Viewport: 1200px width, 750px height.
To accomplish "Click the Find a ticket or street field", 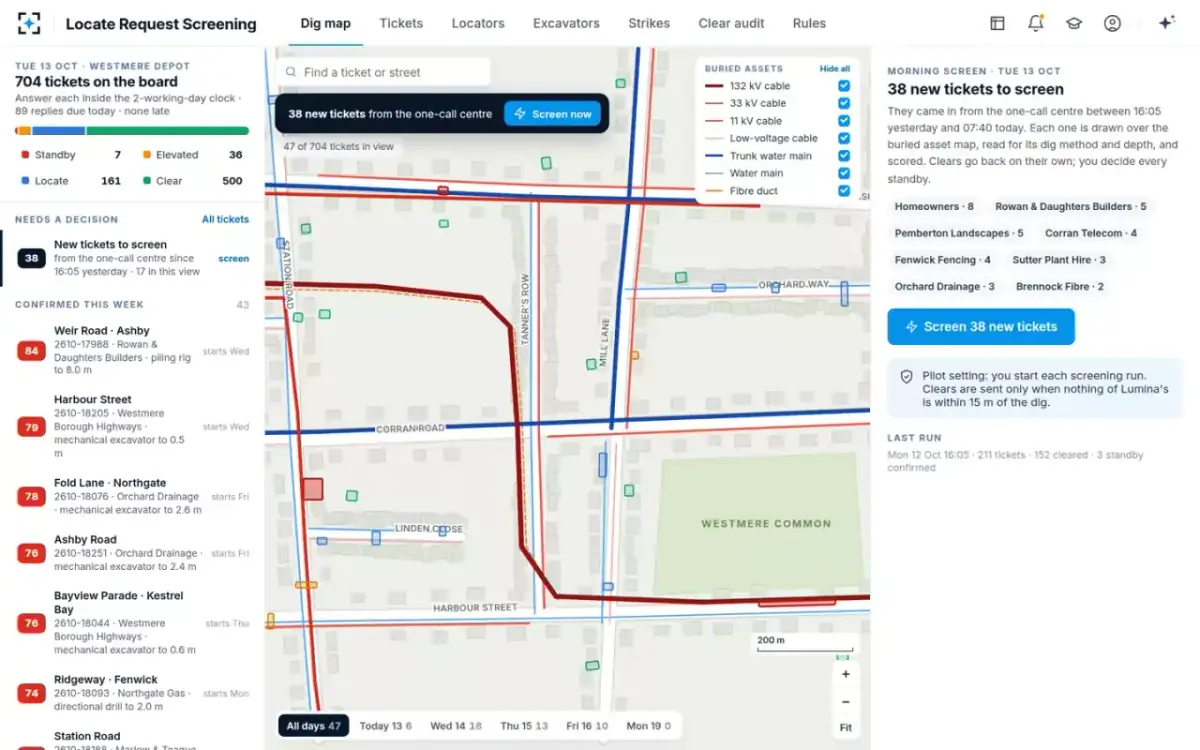I will click(383, 72).
